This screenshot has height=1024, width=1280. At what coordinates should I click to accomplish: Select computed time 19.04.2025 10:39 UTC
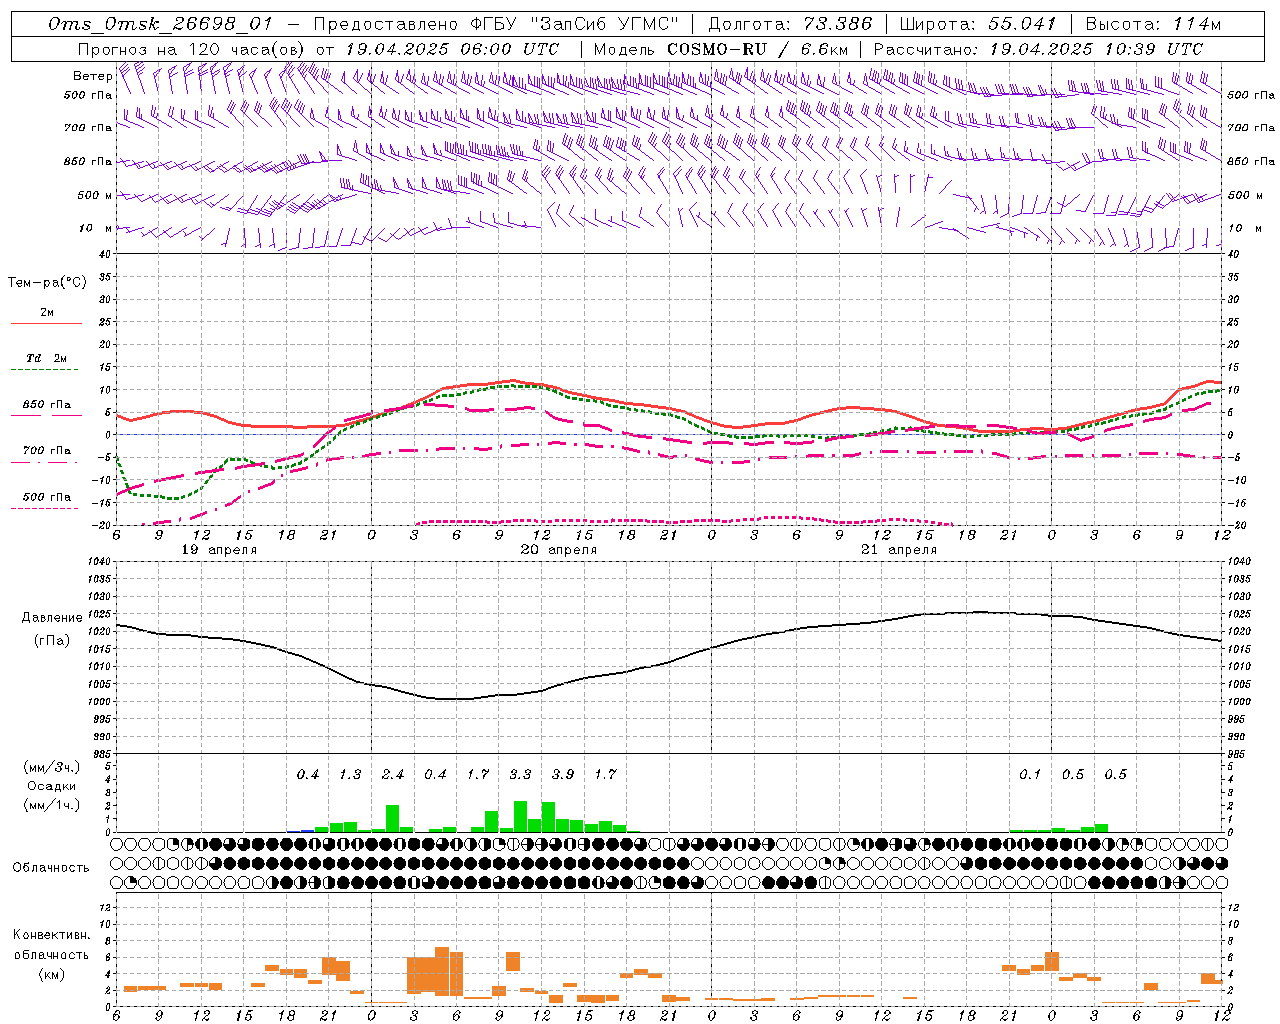[x=1096, y=49]
